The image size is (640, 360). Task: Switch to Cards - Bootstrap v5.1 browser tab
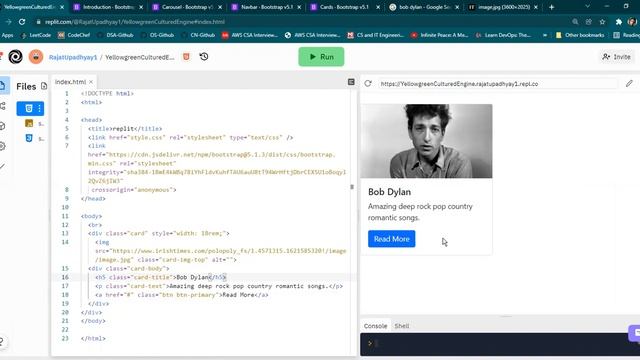point(344,7)
